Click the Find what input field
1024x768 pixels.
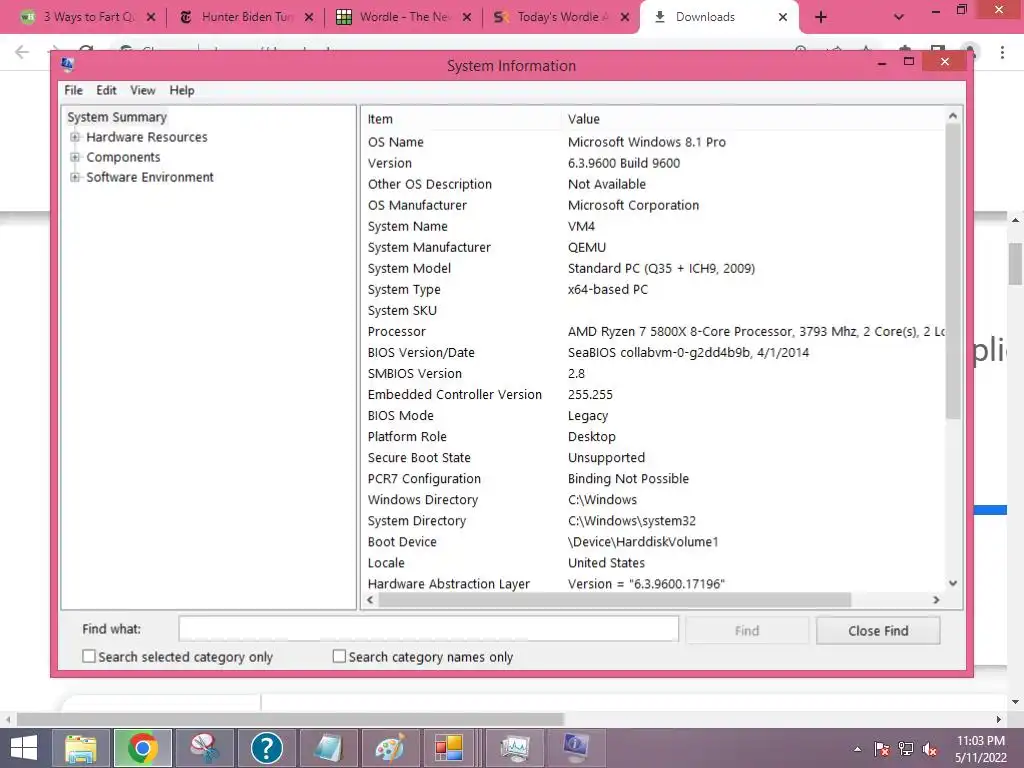[x=428, y=629]
